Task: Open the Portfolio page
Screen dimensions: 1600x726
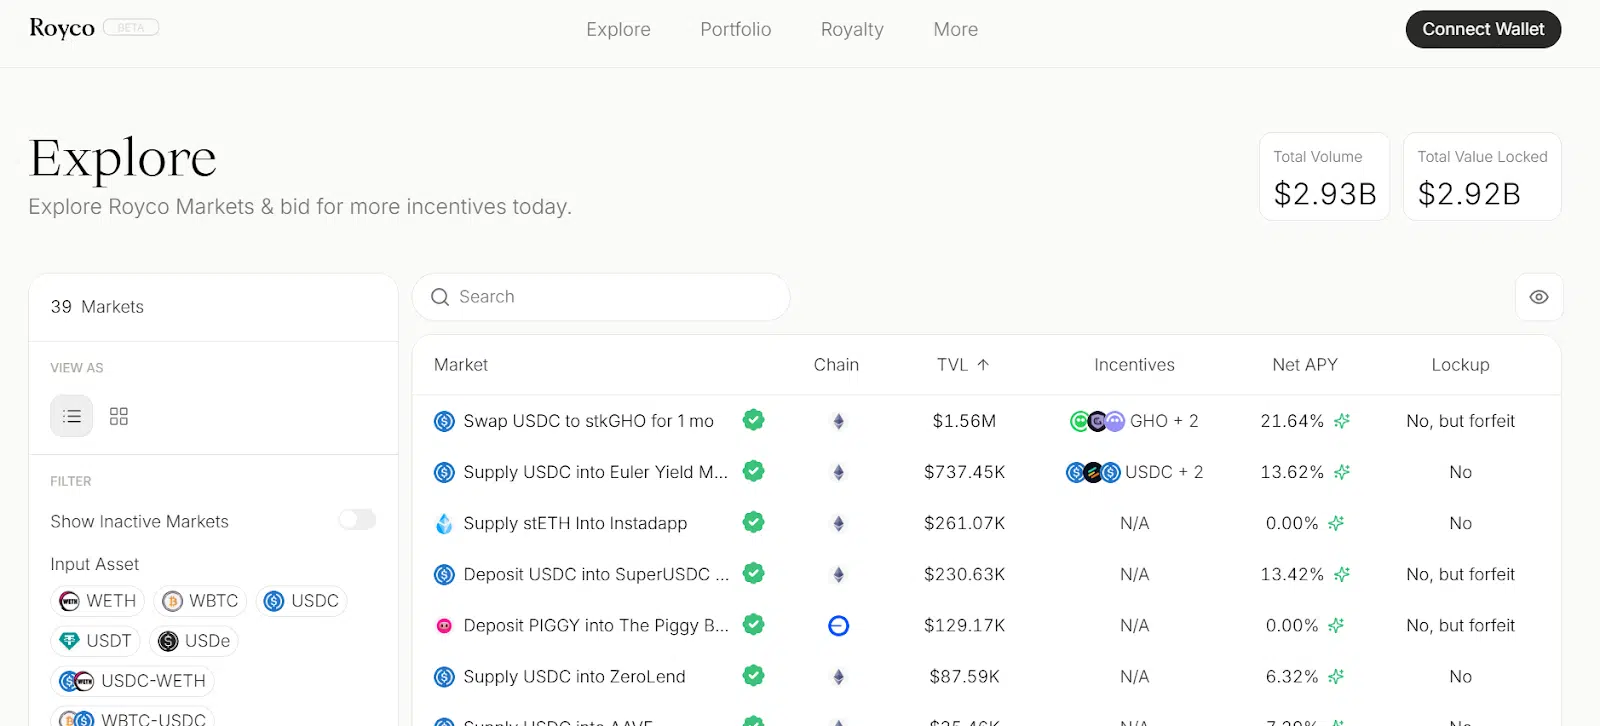Action: 736,30
